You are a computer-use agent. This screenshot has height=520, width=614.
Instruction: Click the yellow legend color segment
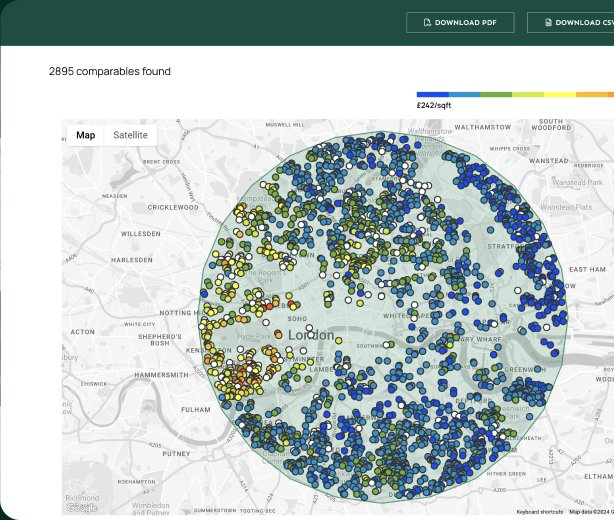coord(560,94)
